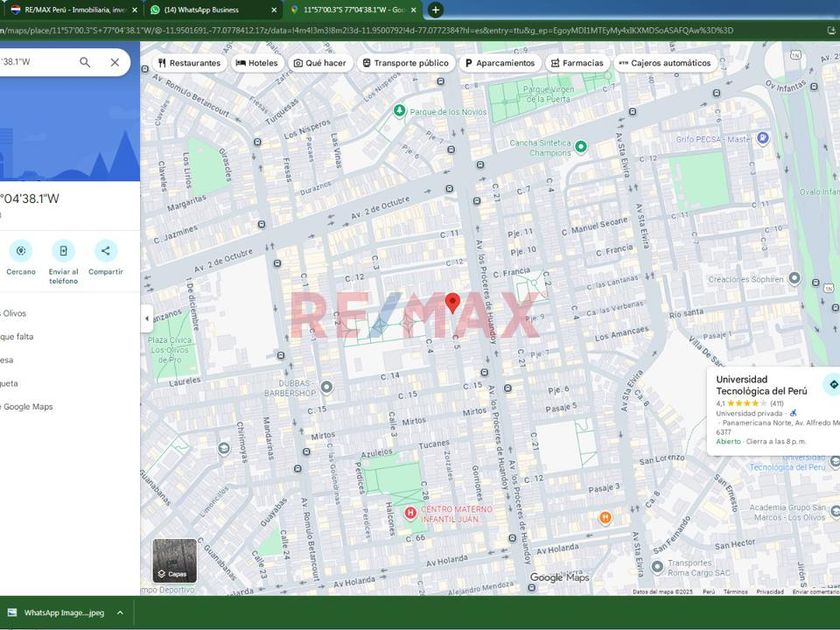
Task: Filter map by Restaurantes
Action: coord(188,63)
